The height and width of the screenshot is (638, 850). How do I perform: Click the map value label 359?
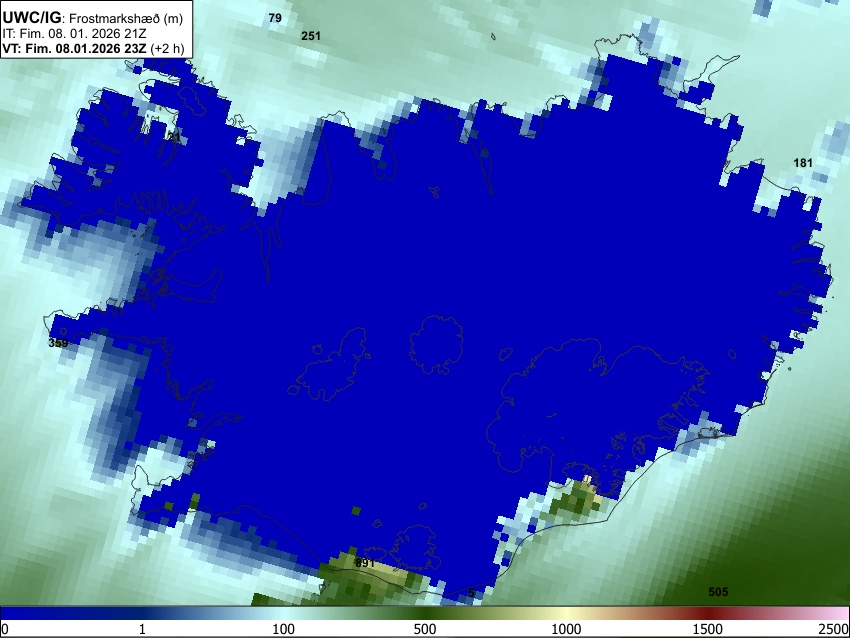[x=58, y=343]
